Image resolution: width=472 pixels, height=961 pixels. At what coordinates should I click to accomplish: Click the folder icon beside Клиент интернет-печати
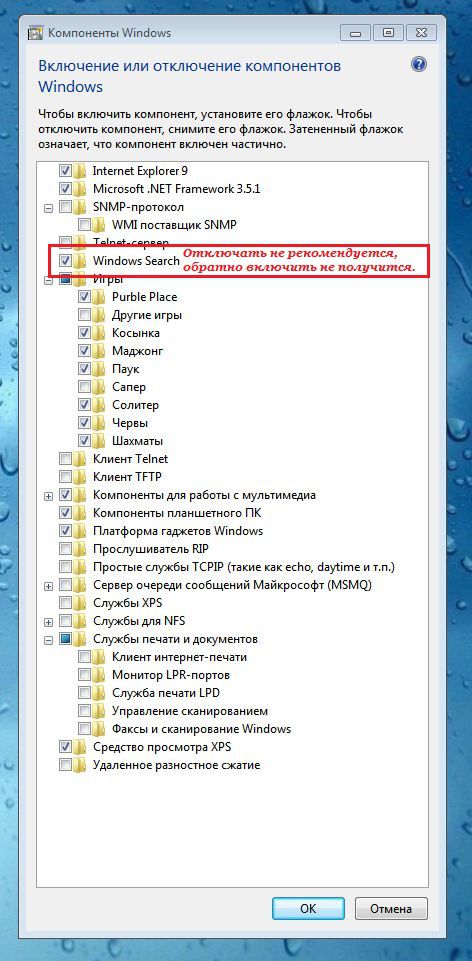[x=99, y=657]
